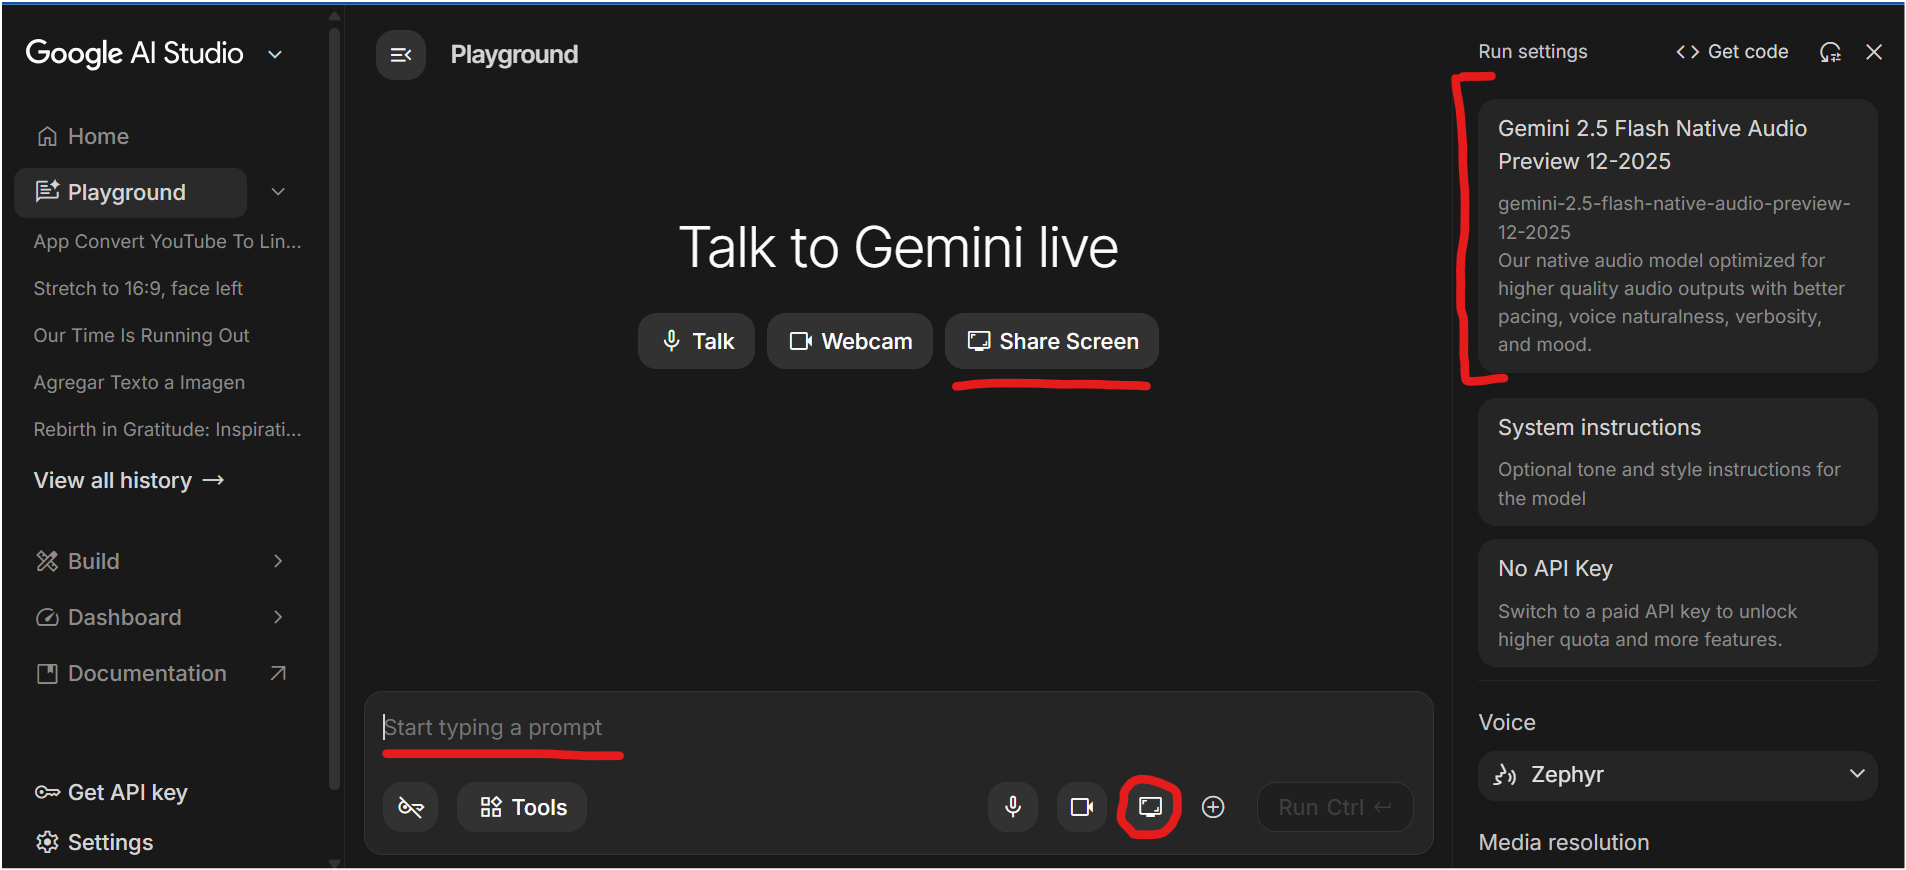Click the Get API key key icon

pyautogui.click(x=47, y=792)
